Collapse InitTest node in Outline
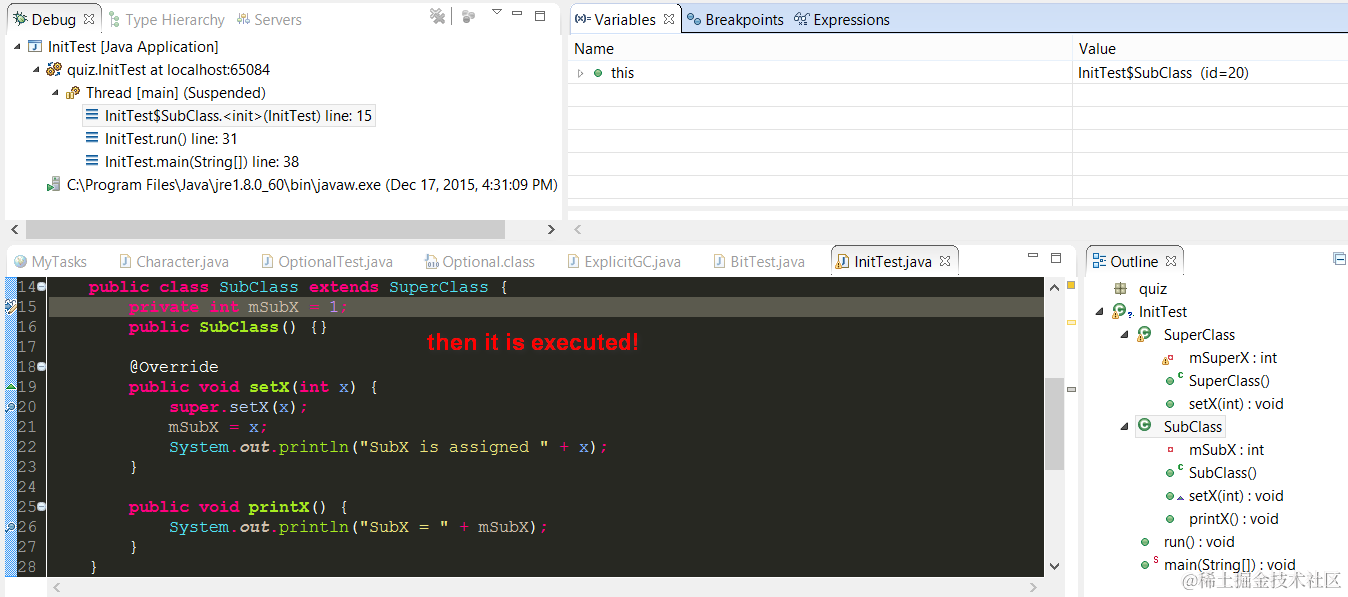1348x597 pixels. tap(1101, 312)
